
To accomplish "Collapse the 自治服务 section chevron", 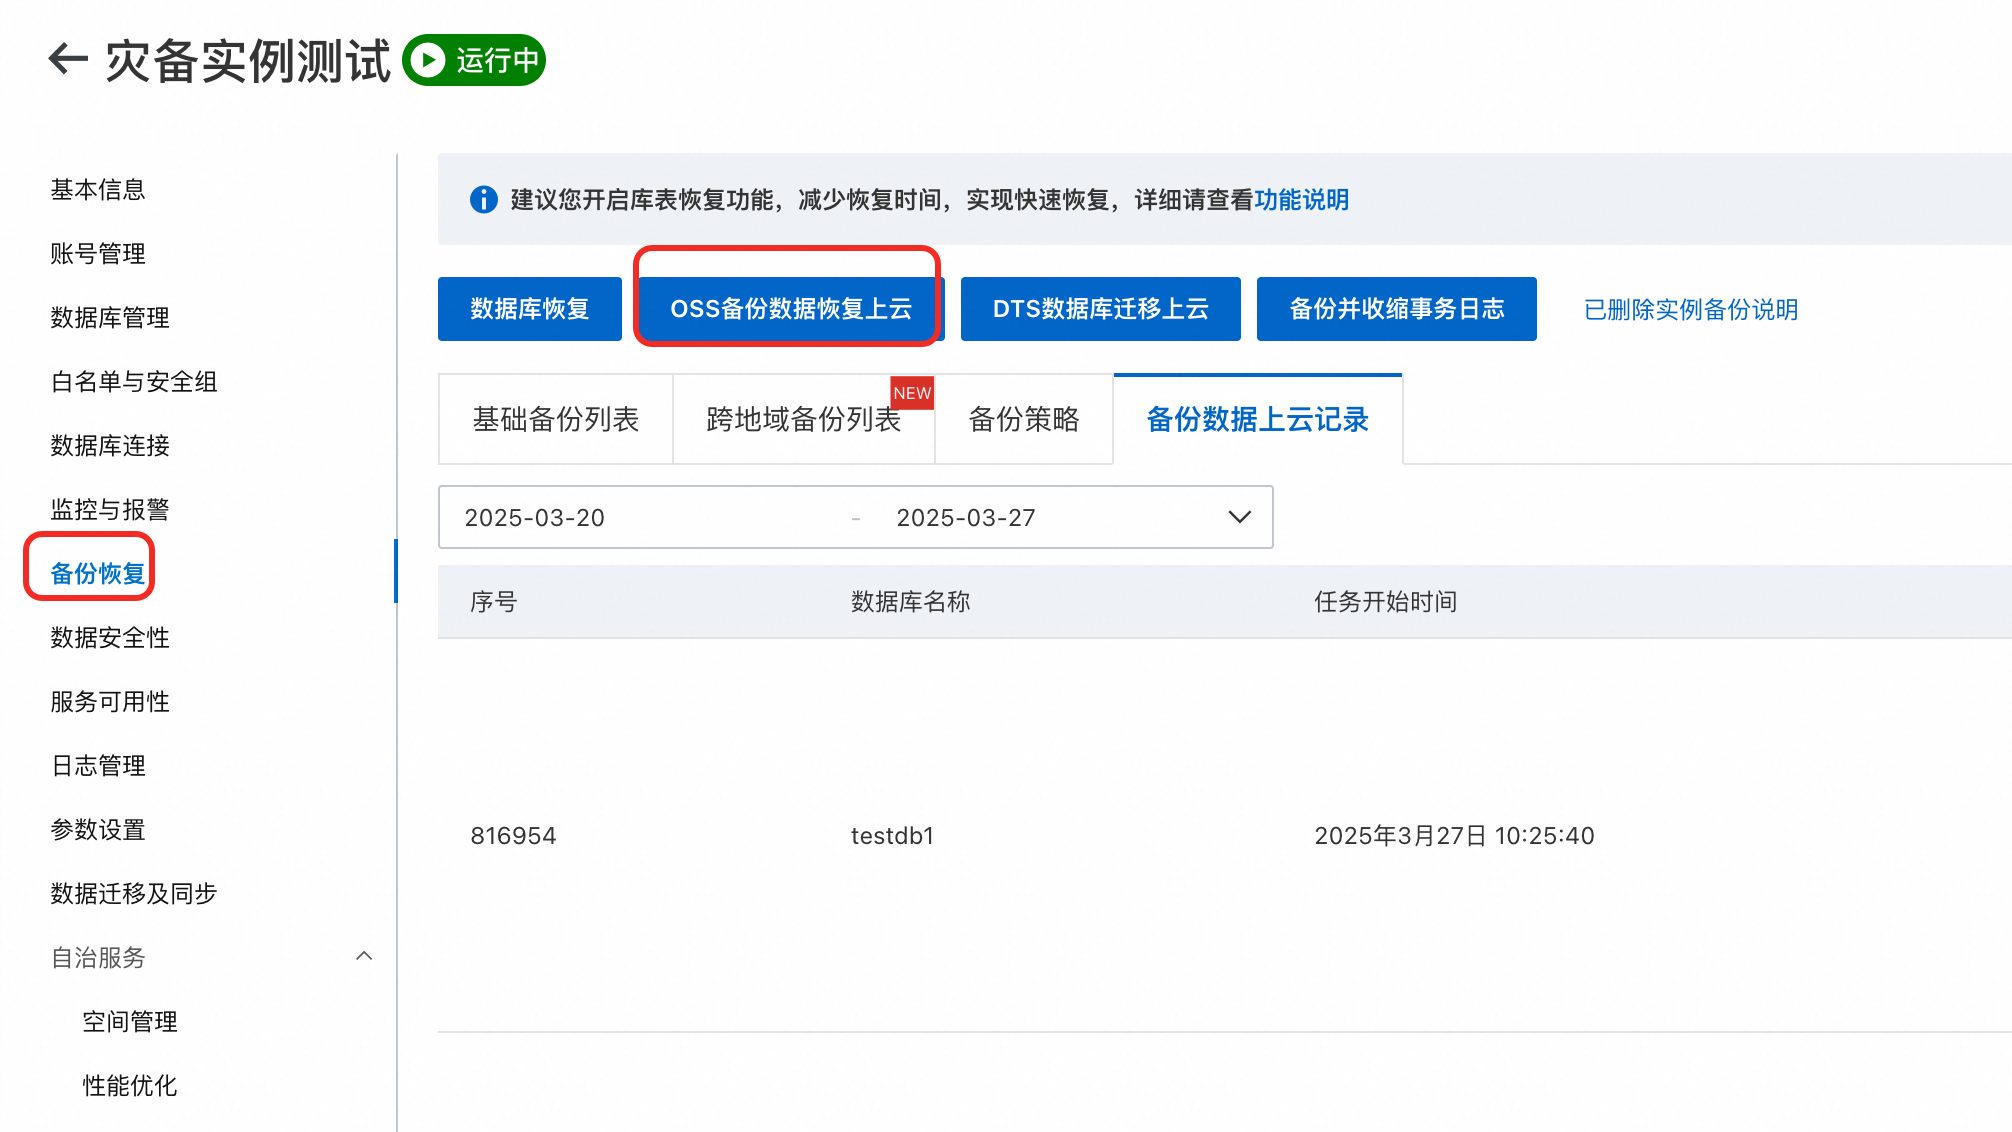I will point(364,956).
